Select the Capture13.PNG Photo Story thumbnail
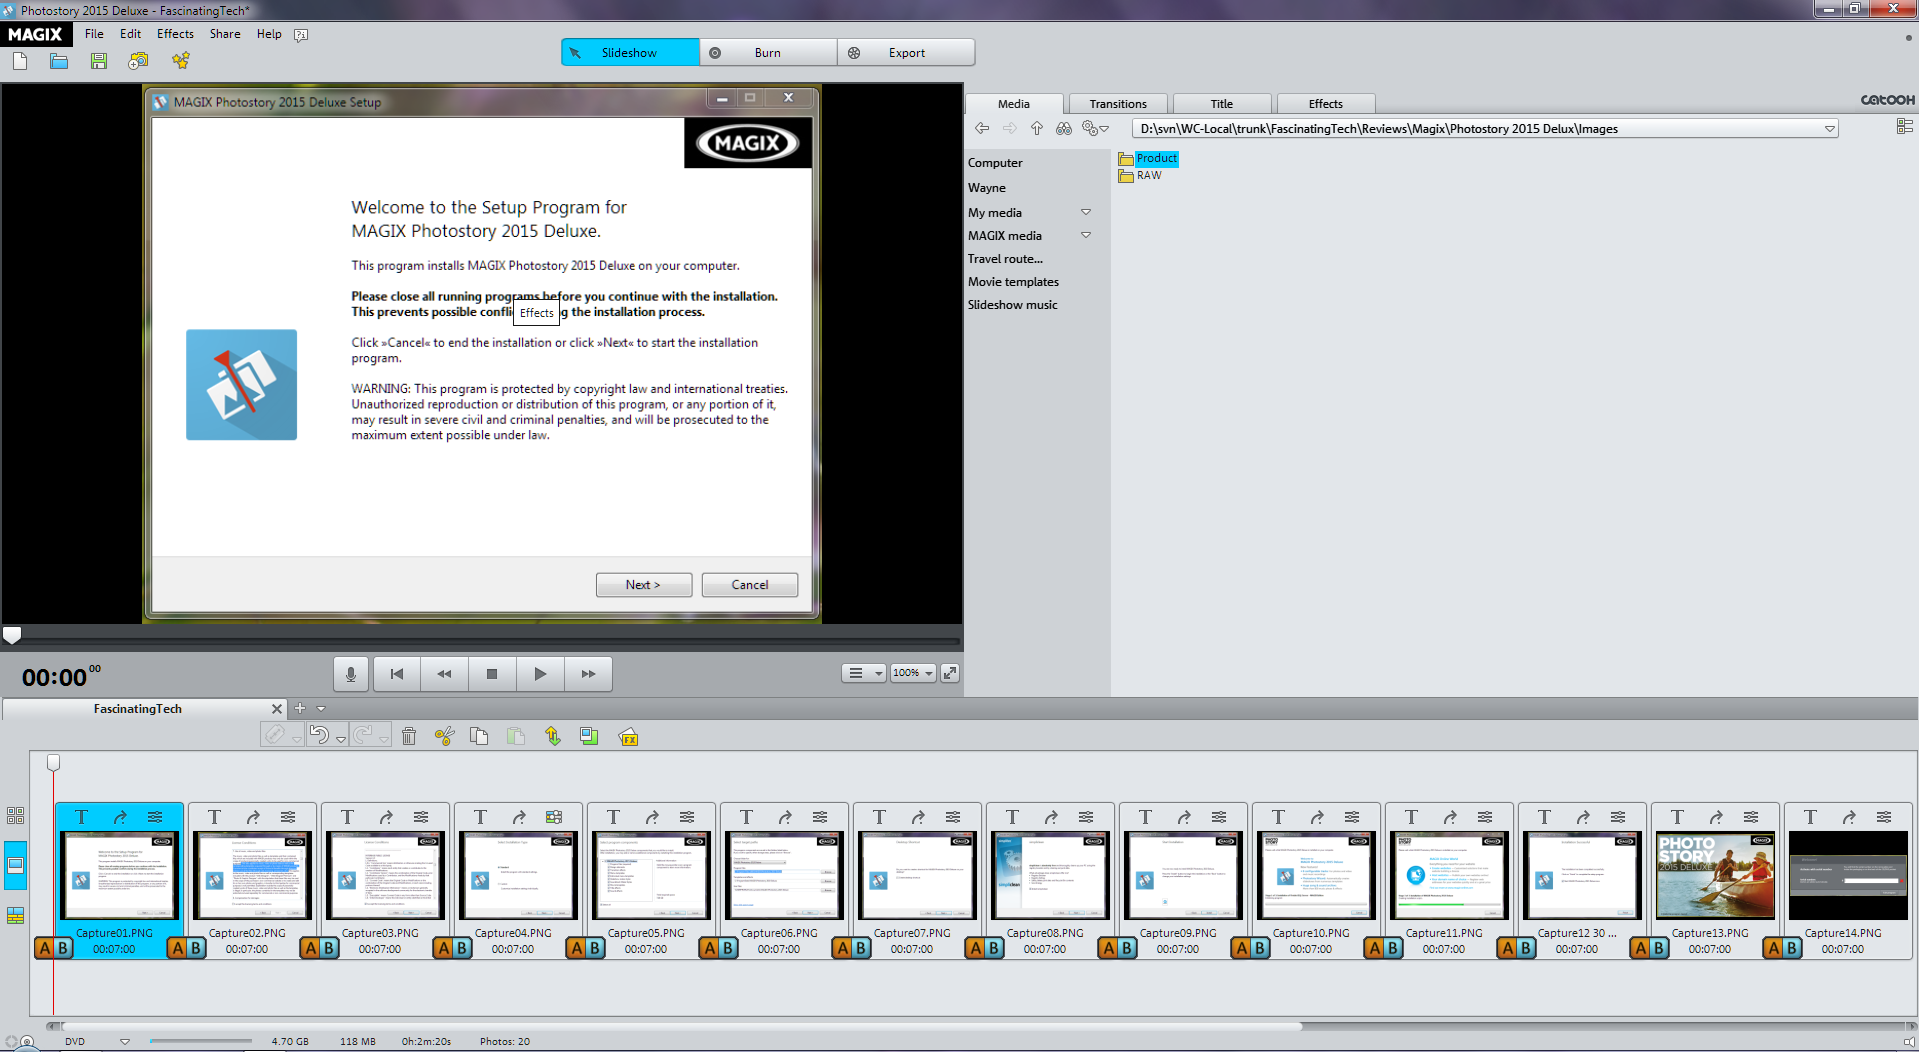Image resolution: width=1919 pixels, height=1052 pixels. point(1715,876)
